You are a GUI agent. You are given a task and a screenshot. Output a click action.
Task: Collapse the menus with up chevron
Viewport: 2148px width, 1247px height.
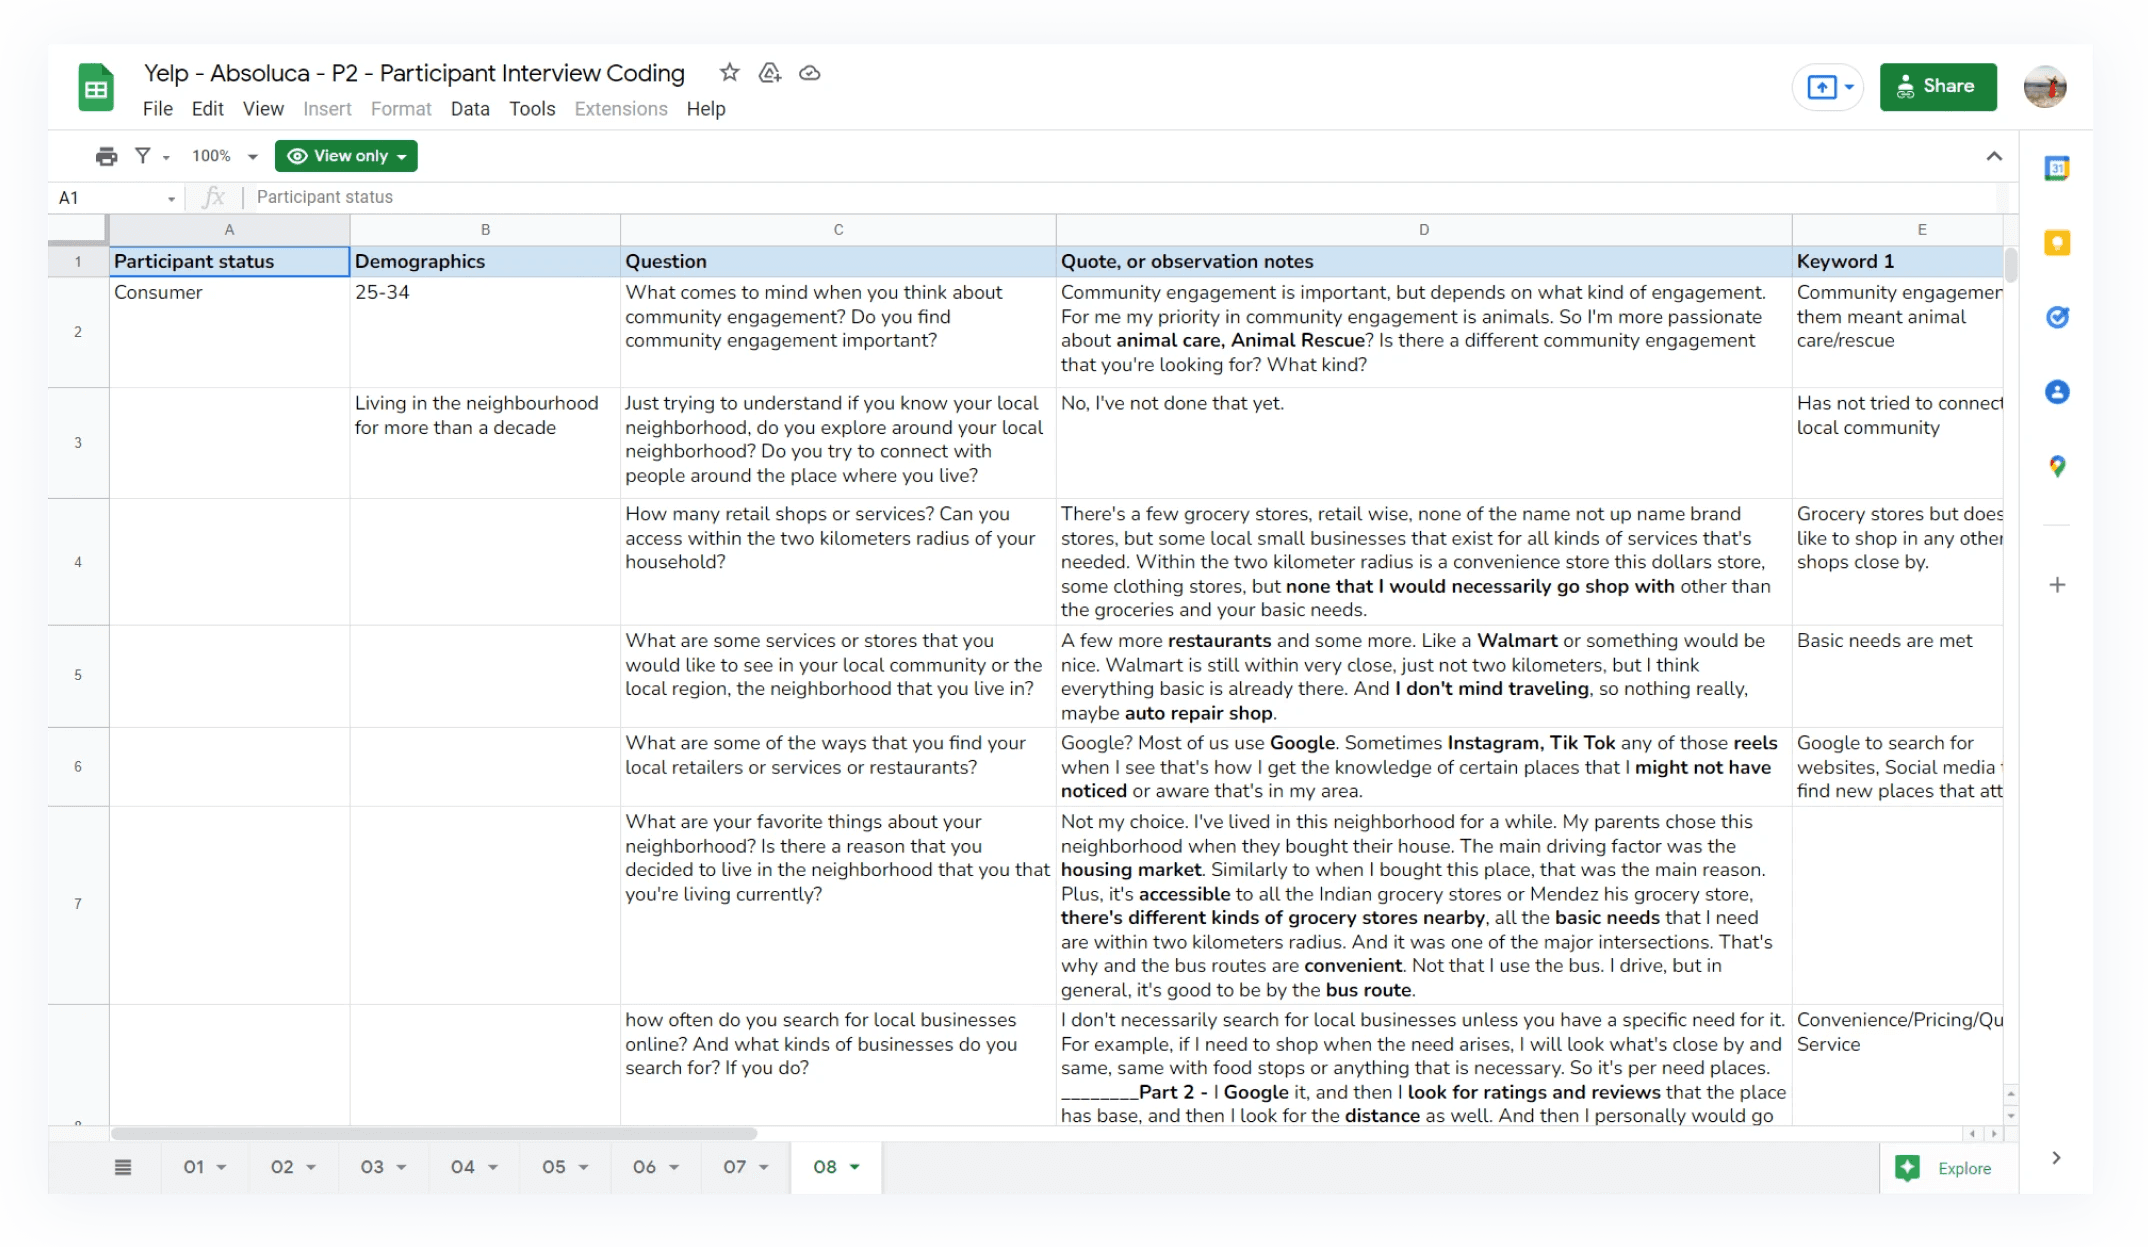(x=1994, y=156)
